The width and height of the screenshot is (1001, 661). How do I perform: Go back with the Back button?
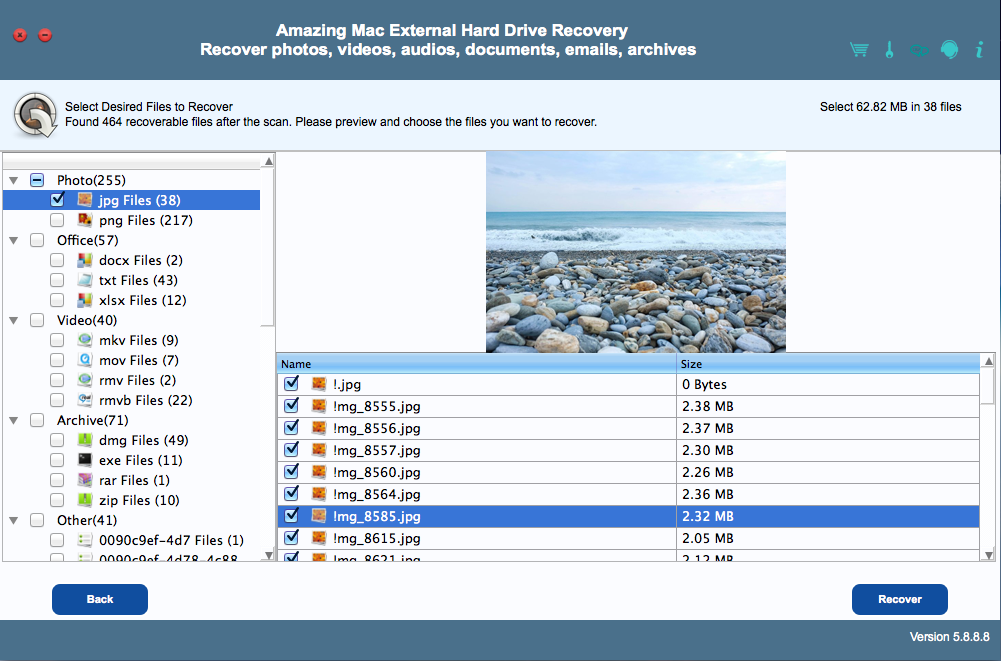100,599
